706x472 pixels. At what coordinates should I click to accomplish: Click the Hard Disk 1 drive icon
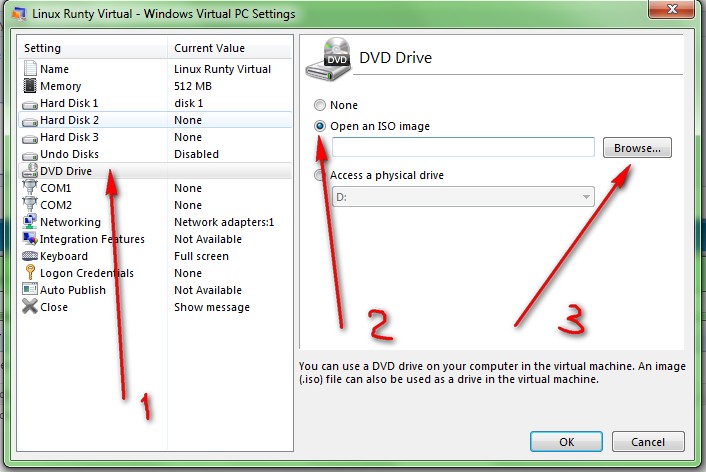pyautogui.click(x=30, y=105)
